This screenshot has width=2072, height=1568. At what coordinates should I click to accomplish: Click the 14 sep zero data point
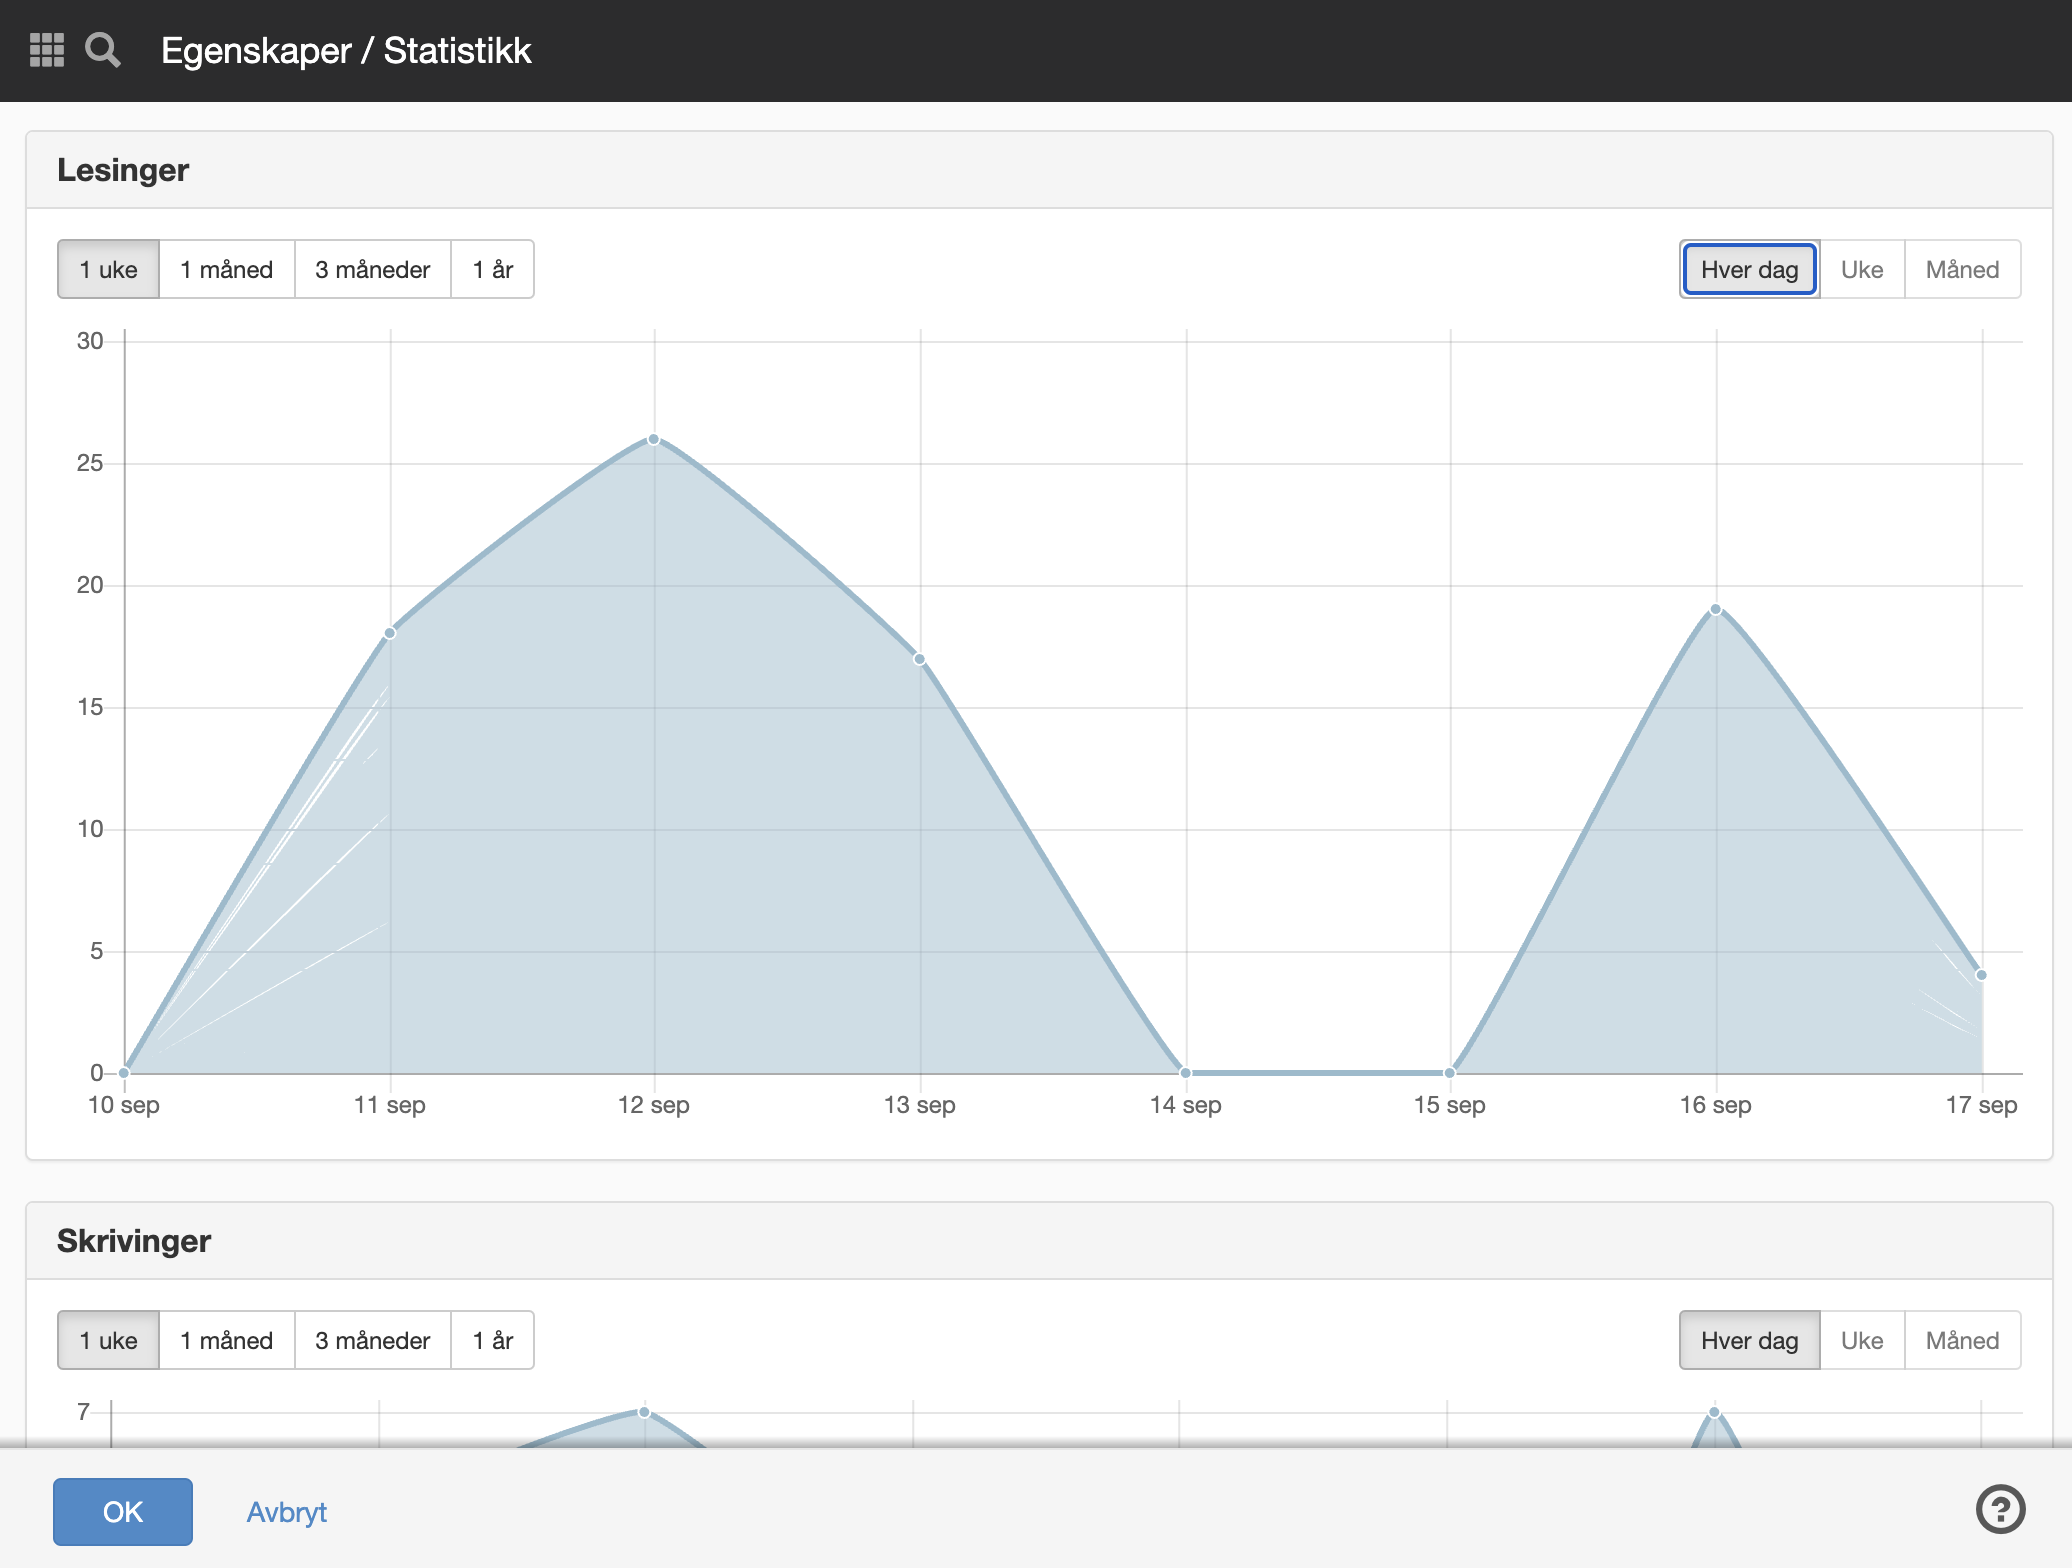click(x=1185, y=1073)
